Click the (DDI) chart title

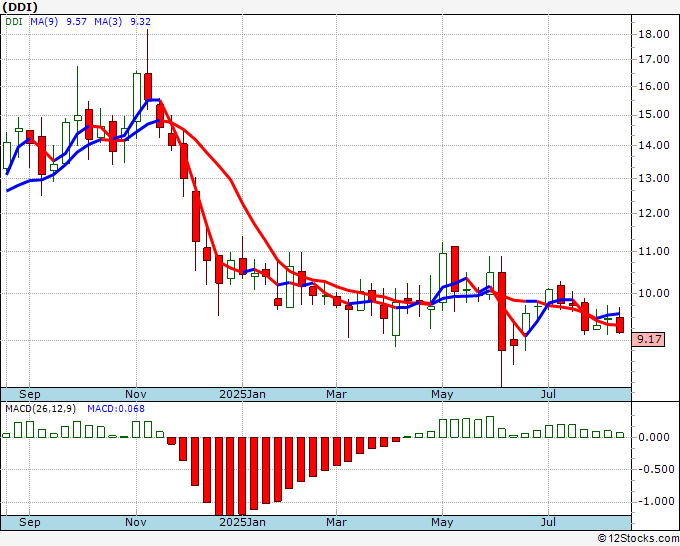click(x=20, y=7)
